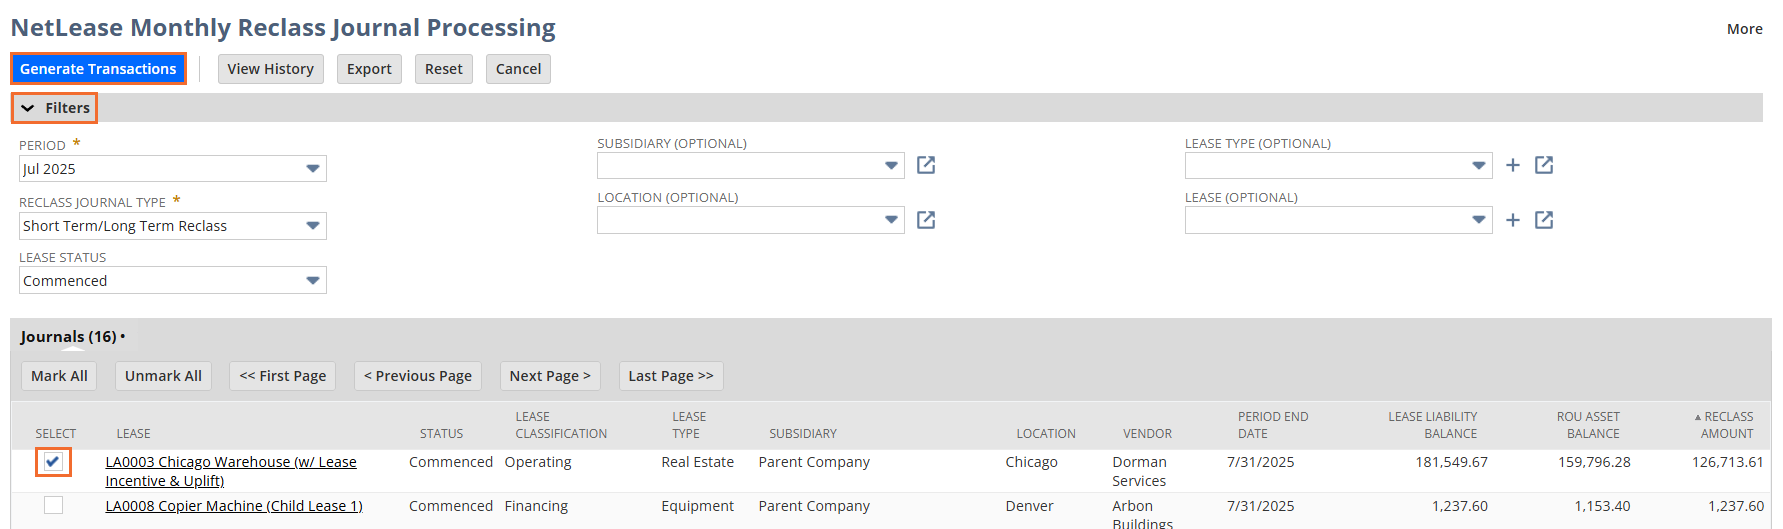1783x529 pixels.
Task: Open the LA0003 Chicago Warehouse lease link
Action: pyautogui.click(x=231, y=471)
